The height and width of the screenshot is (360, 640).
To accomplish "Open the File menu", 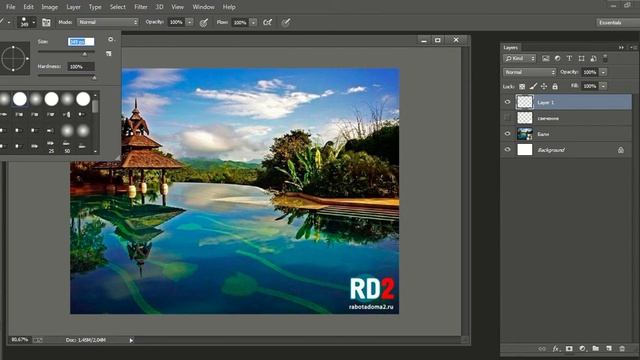I will coord(11,7).
